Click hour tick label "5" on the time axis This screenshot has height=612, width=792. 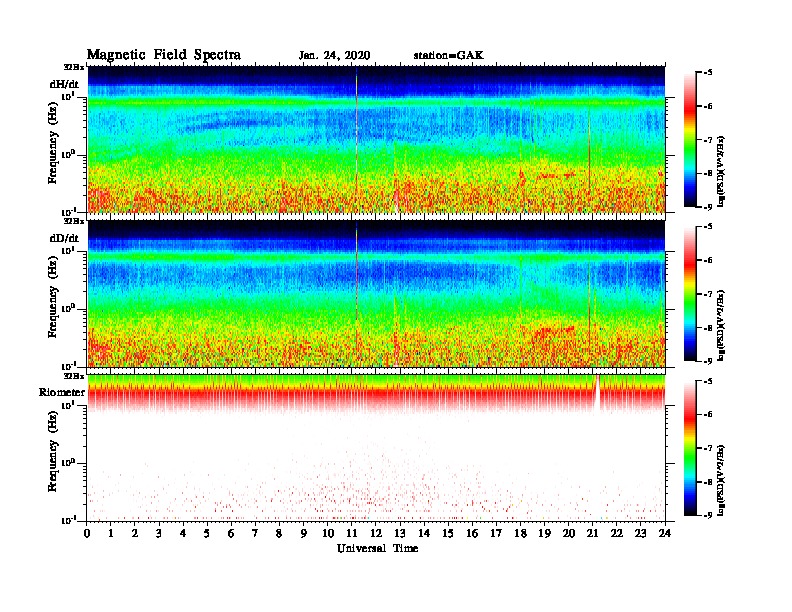pyautogui.click(x=207, y=533)
